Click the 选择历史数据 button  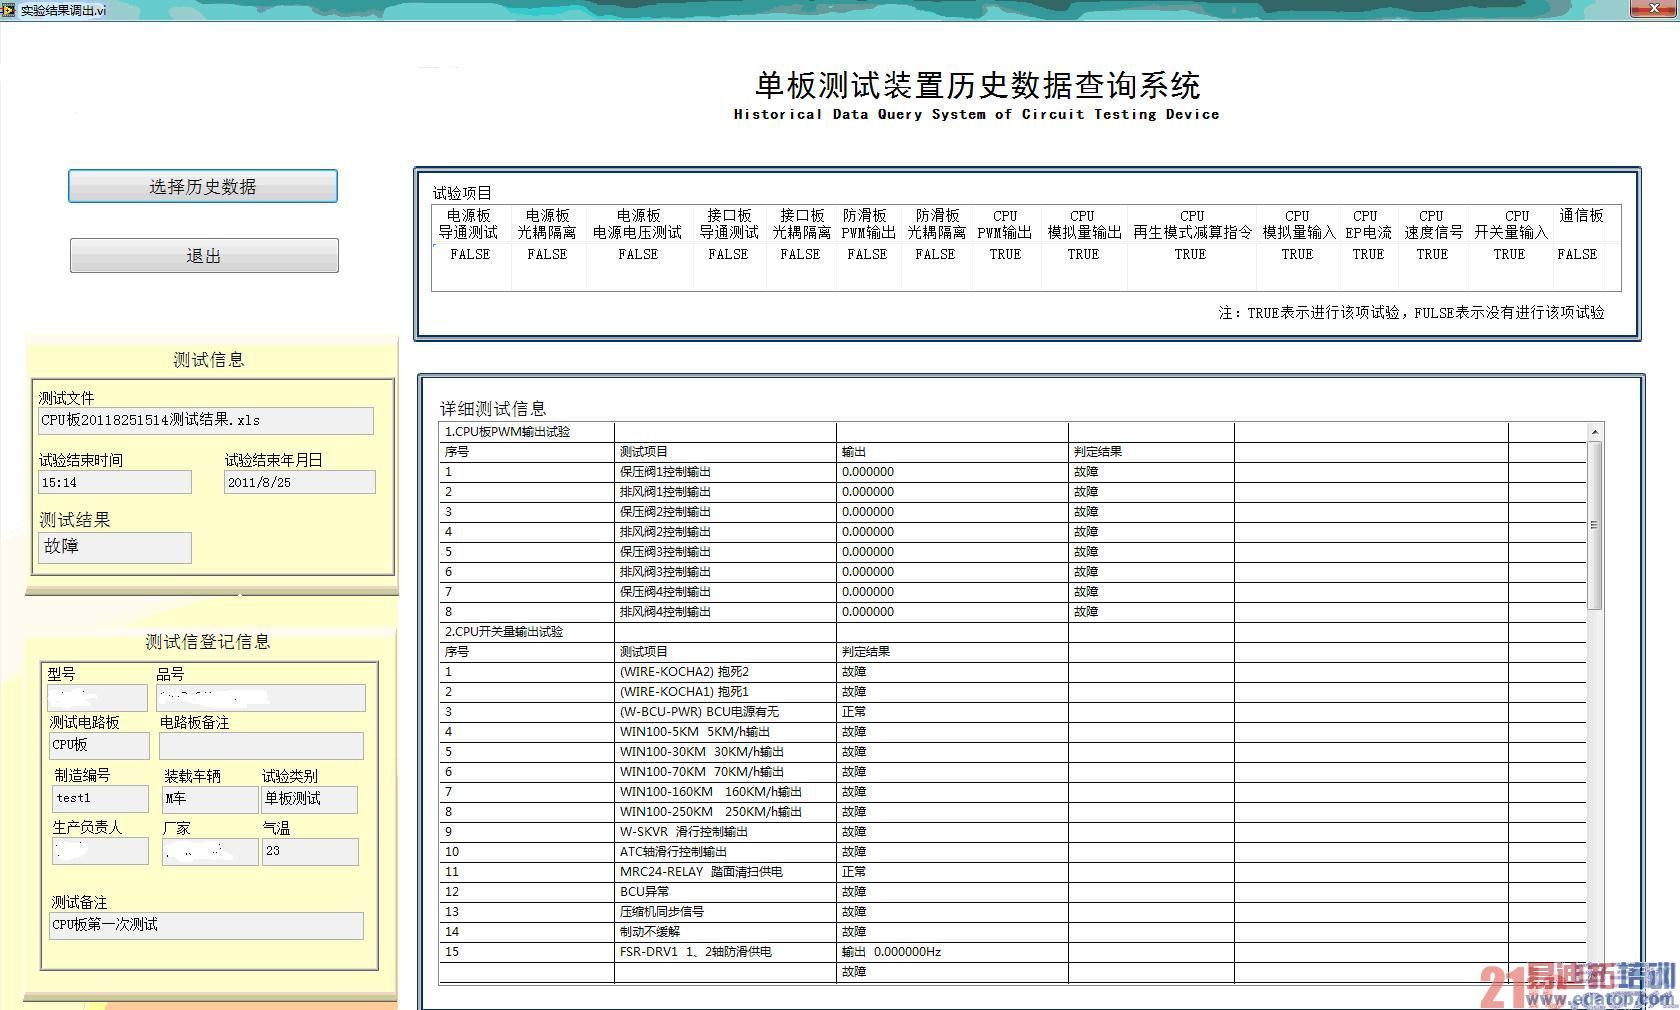(x=202, y=186)
